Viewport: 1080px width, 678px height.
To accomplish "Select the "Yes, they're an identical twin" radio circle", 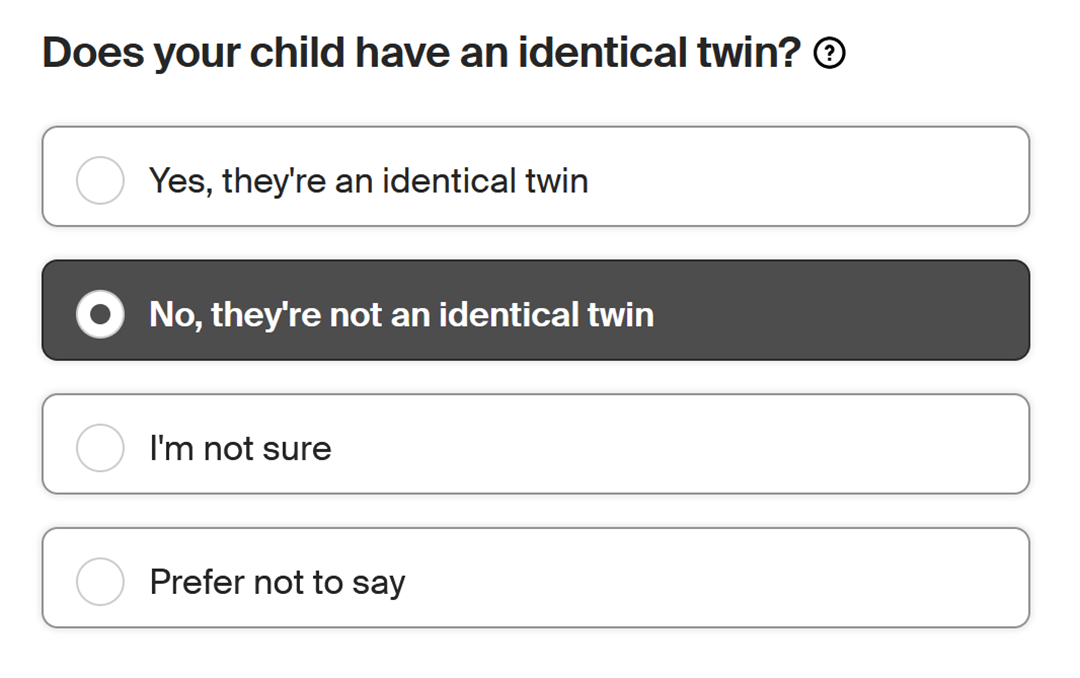I will (x=100, y=181).
